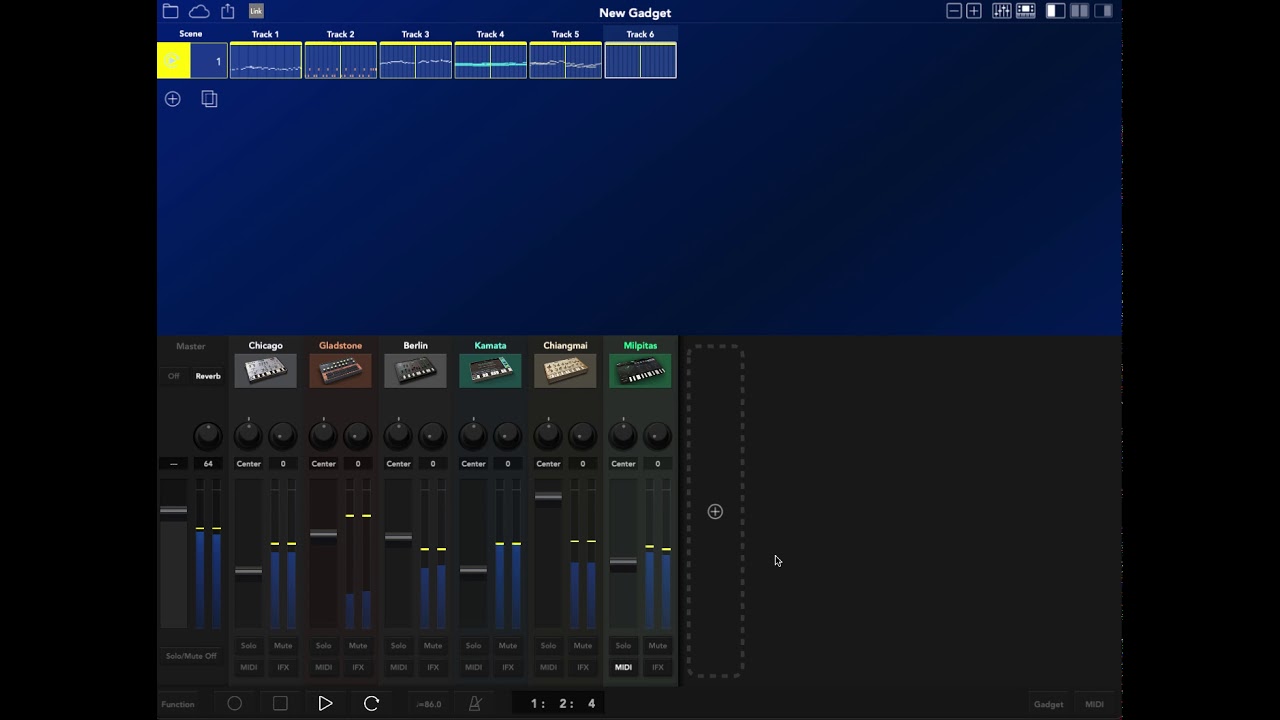Image resolution: width=1280 pixels, height=720 pixels.
Task: Switch to split-pane layout icon
Action: pos(1079,11)
